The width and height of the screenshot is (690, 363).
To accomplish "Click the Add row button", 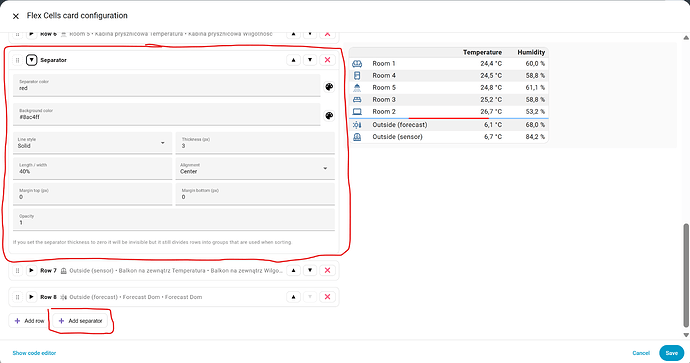I will tap(29, 321).
